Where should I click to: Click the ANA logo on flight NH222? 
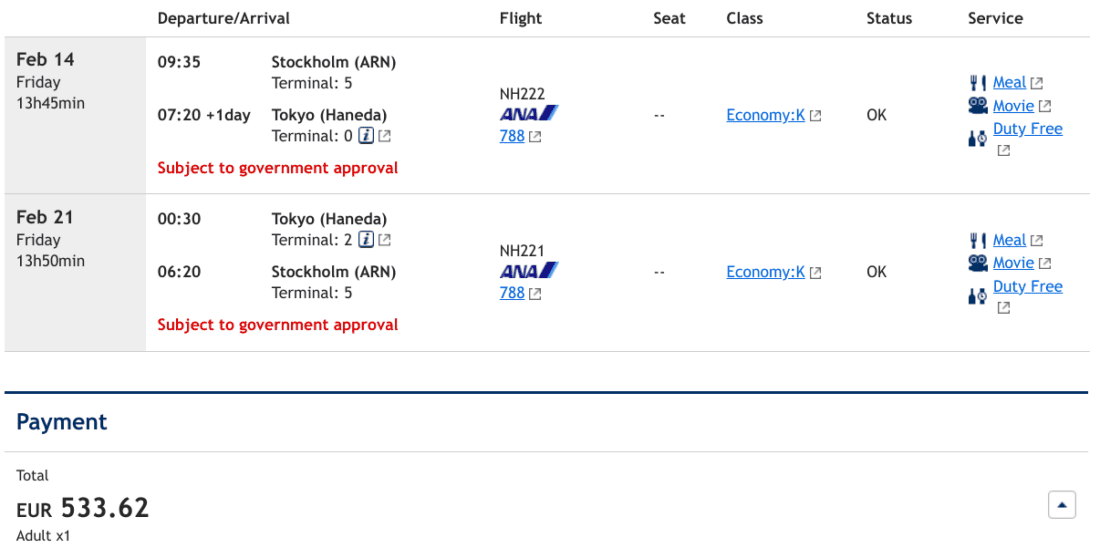(528, 114)
